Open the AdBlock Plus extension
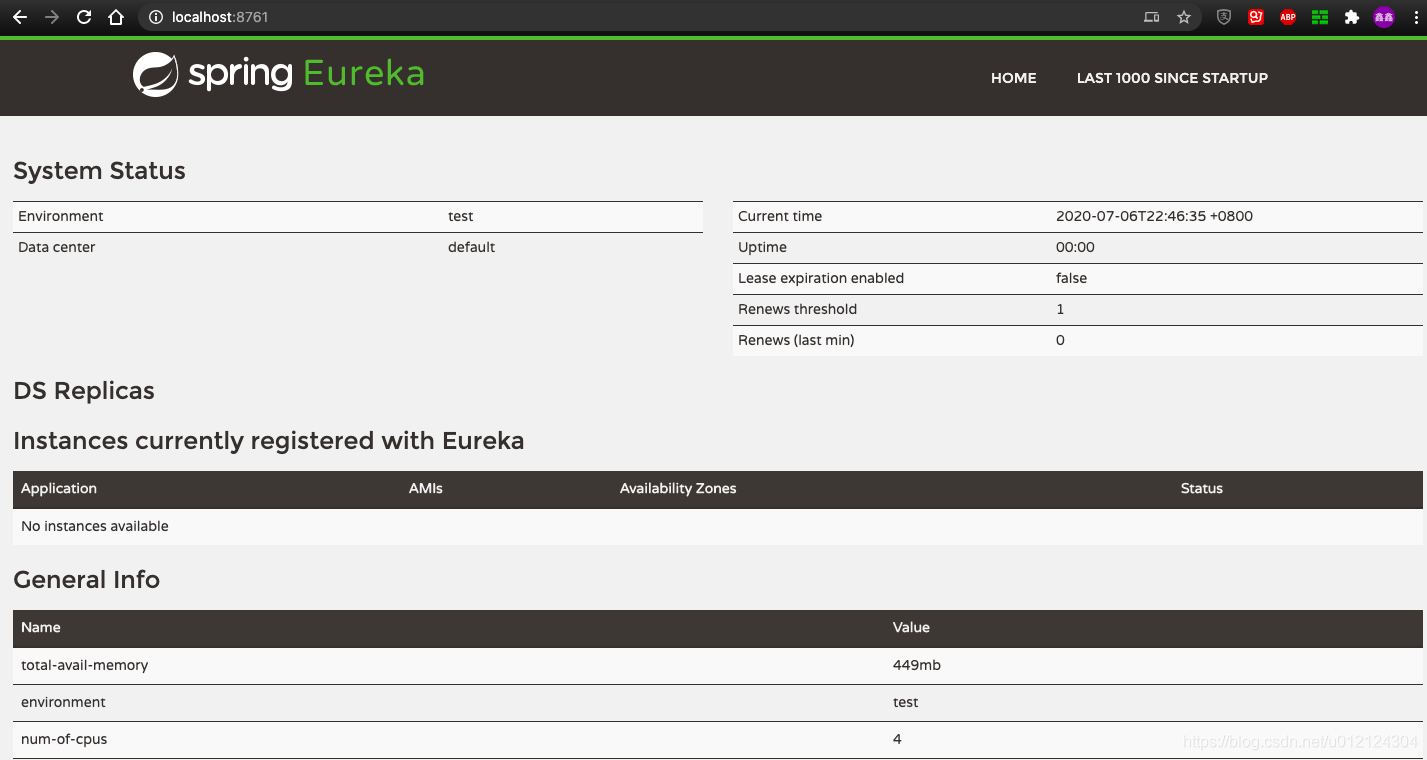This screenshot has width=1427, height=760. 1288,17
